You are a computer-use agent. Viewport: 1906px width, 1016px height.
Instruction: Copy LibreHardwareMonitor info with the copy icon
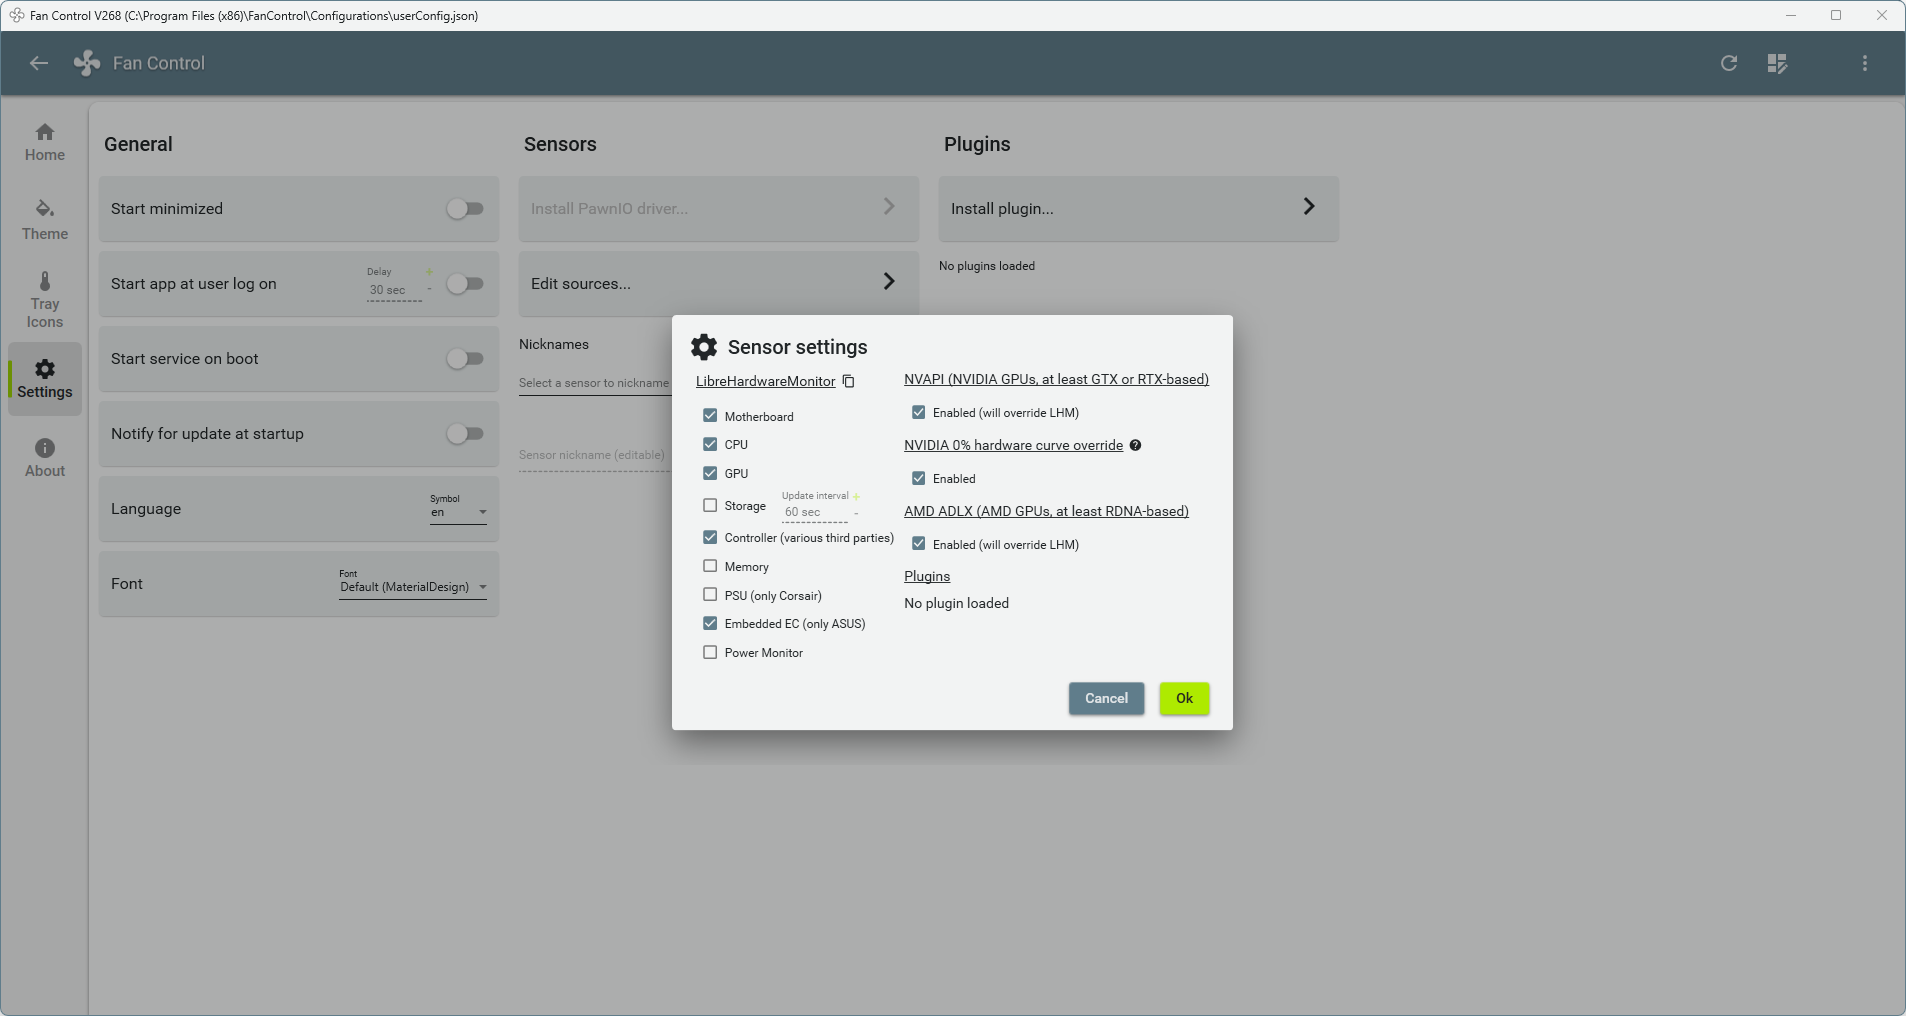848,381
